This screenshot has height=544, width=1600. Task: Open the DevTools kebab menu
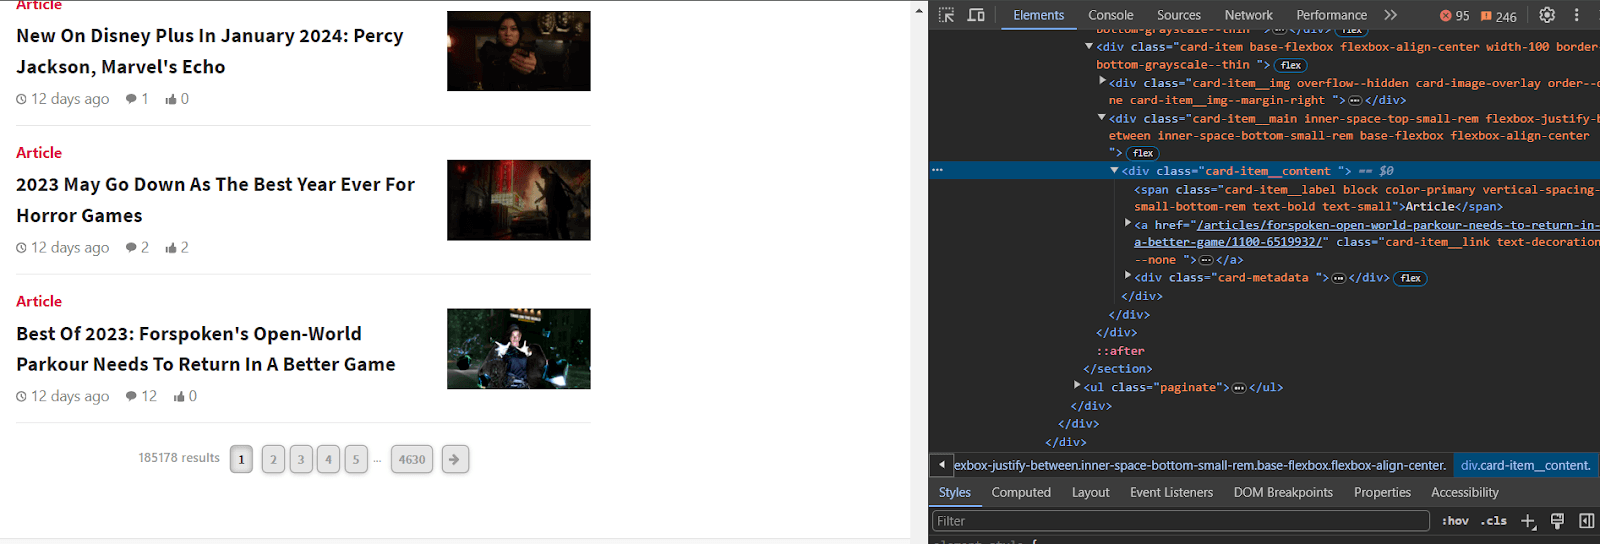1577,15
